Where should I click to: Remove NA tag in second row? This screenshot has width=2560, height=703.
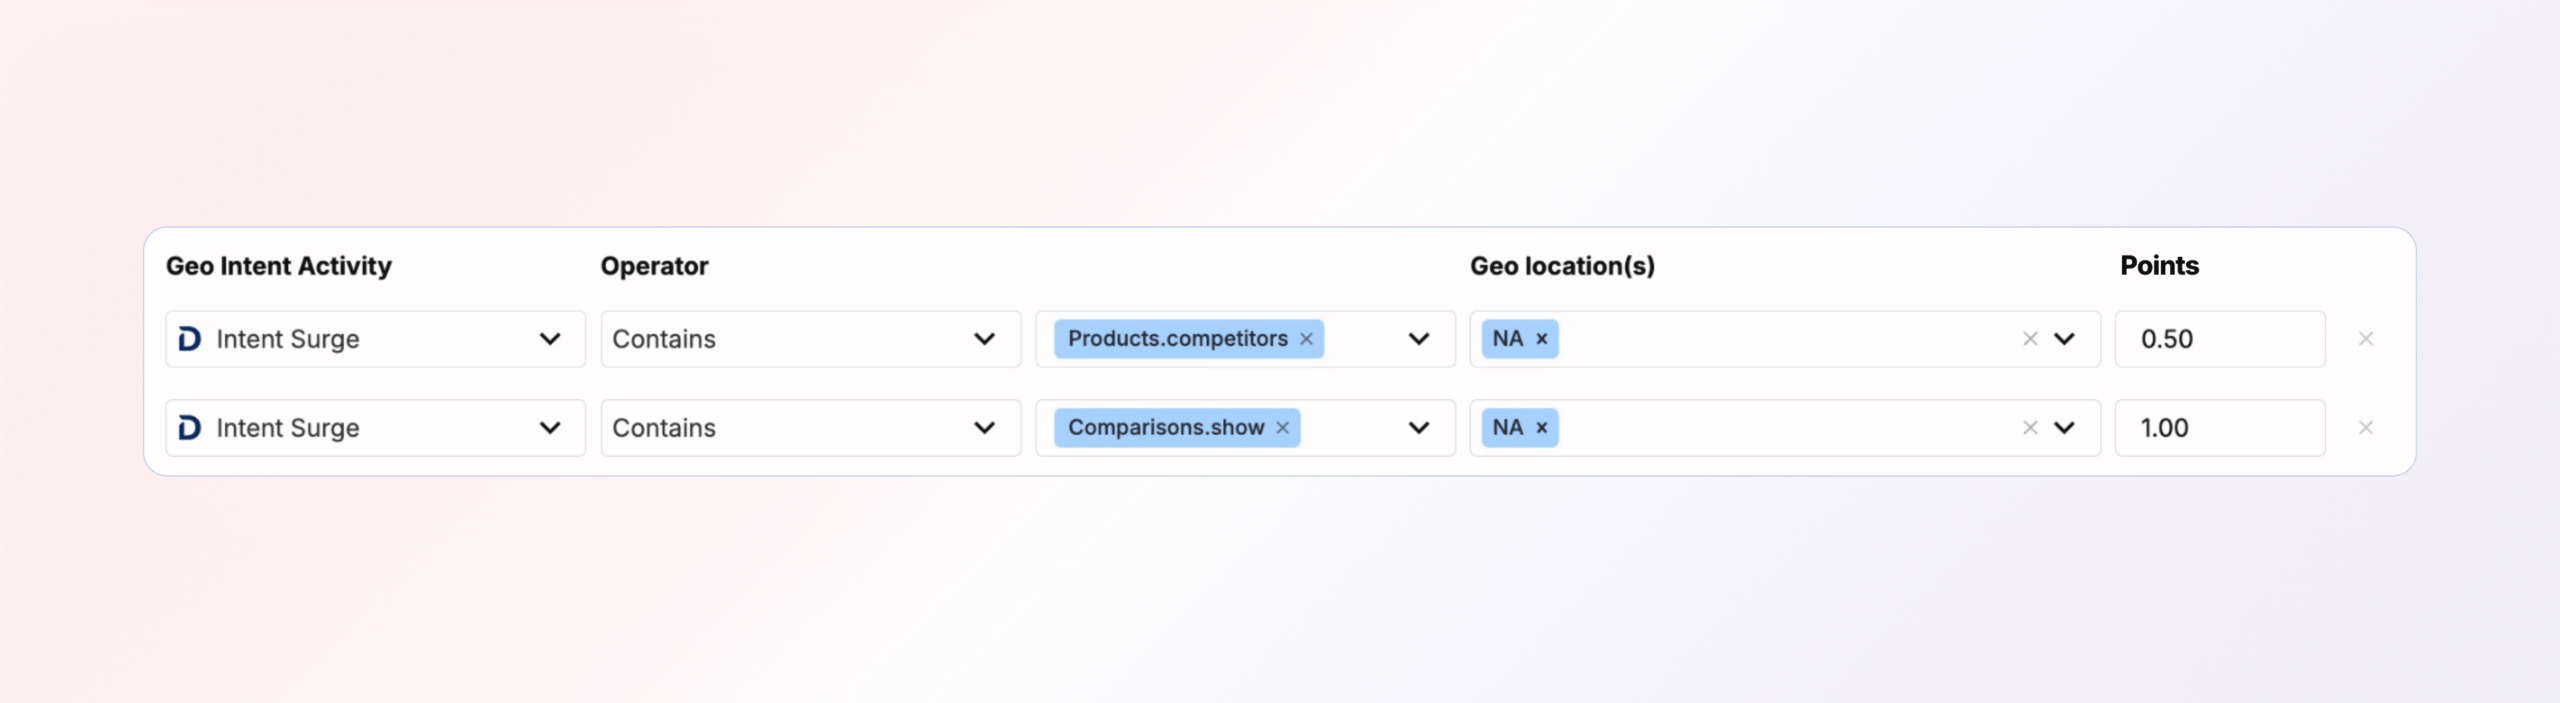click(1542, 428)
